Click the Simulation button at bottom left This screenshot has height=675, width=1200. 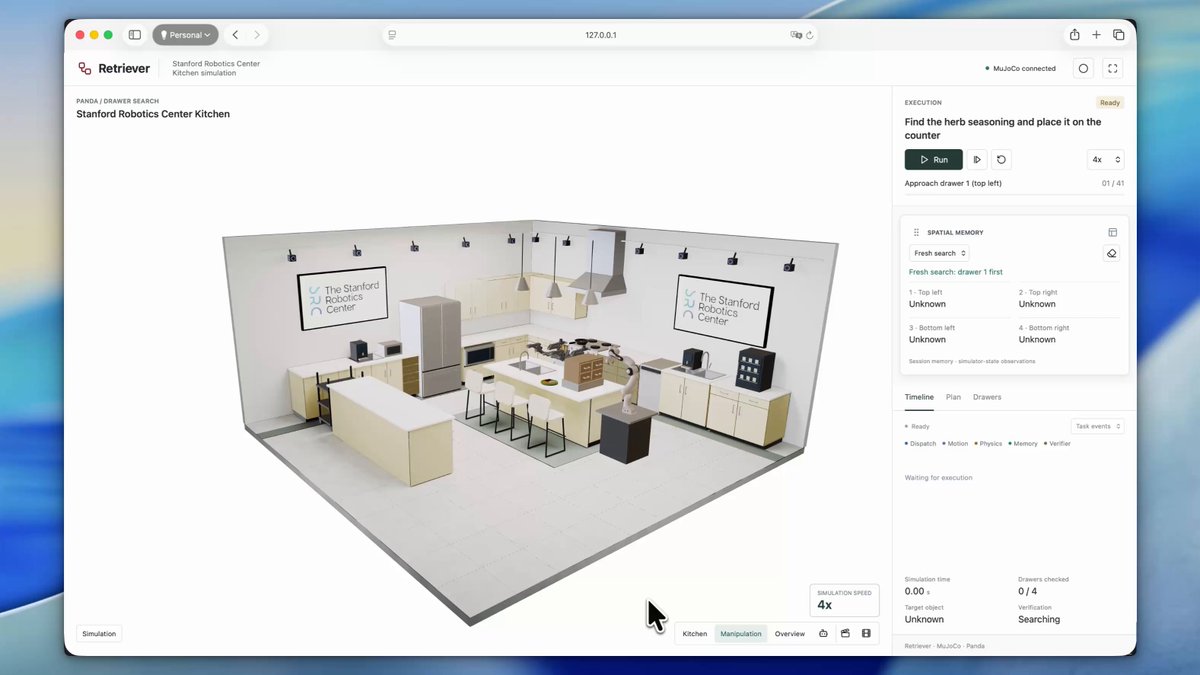coord(99,634)
